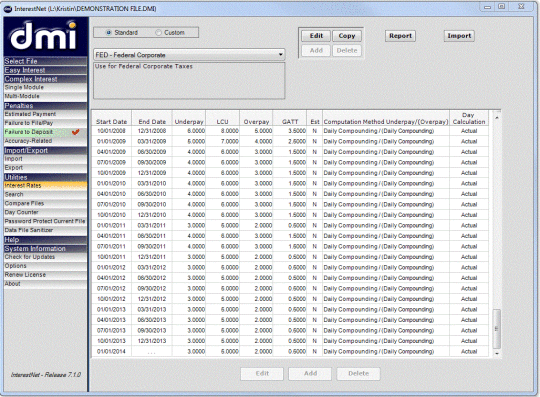Select the row starting 01/01/2009

click(x=290, y=142)
